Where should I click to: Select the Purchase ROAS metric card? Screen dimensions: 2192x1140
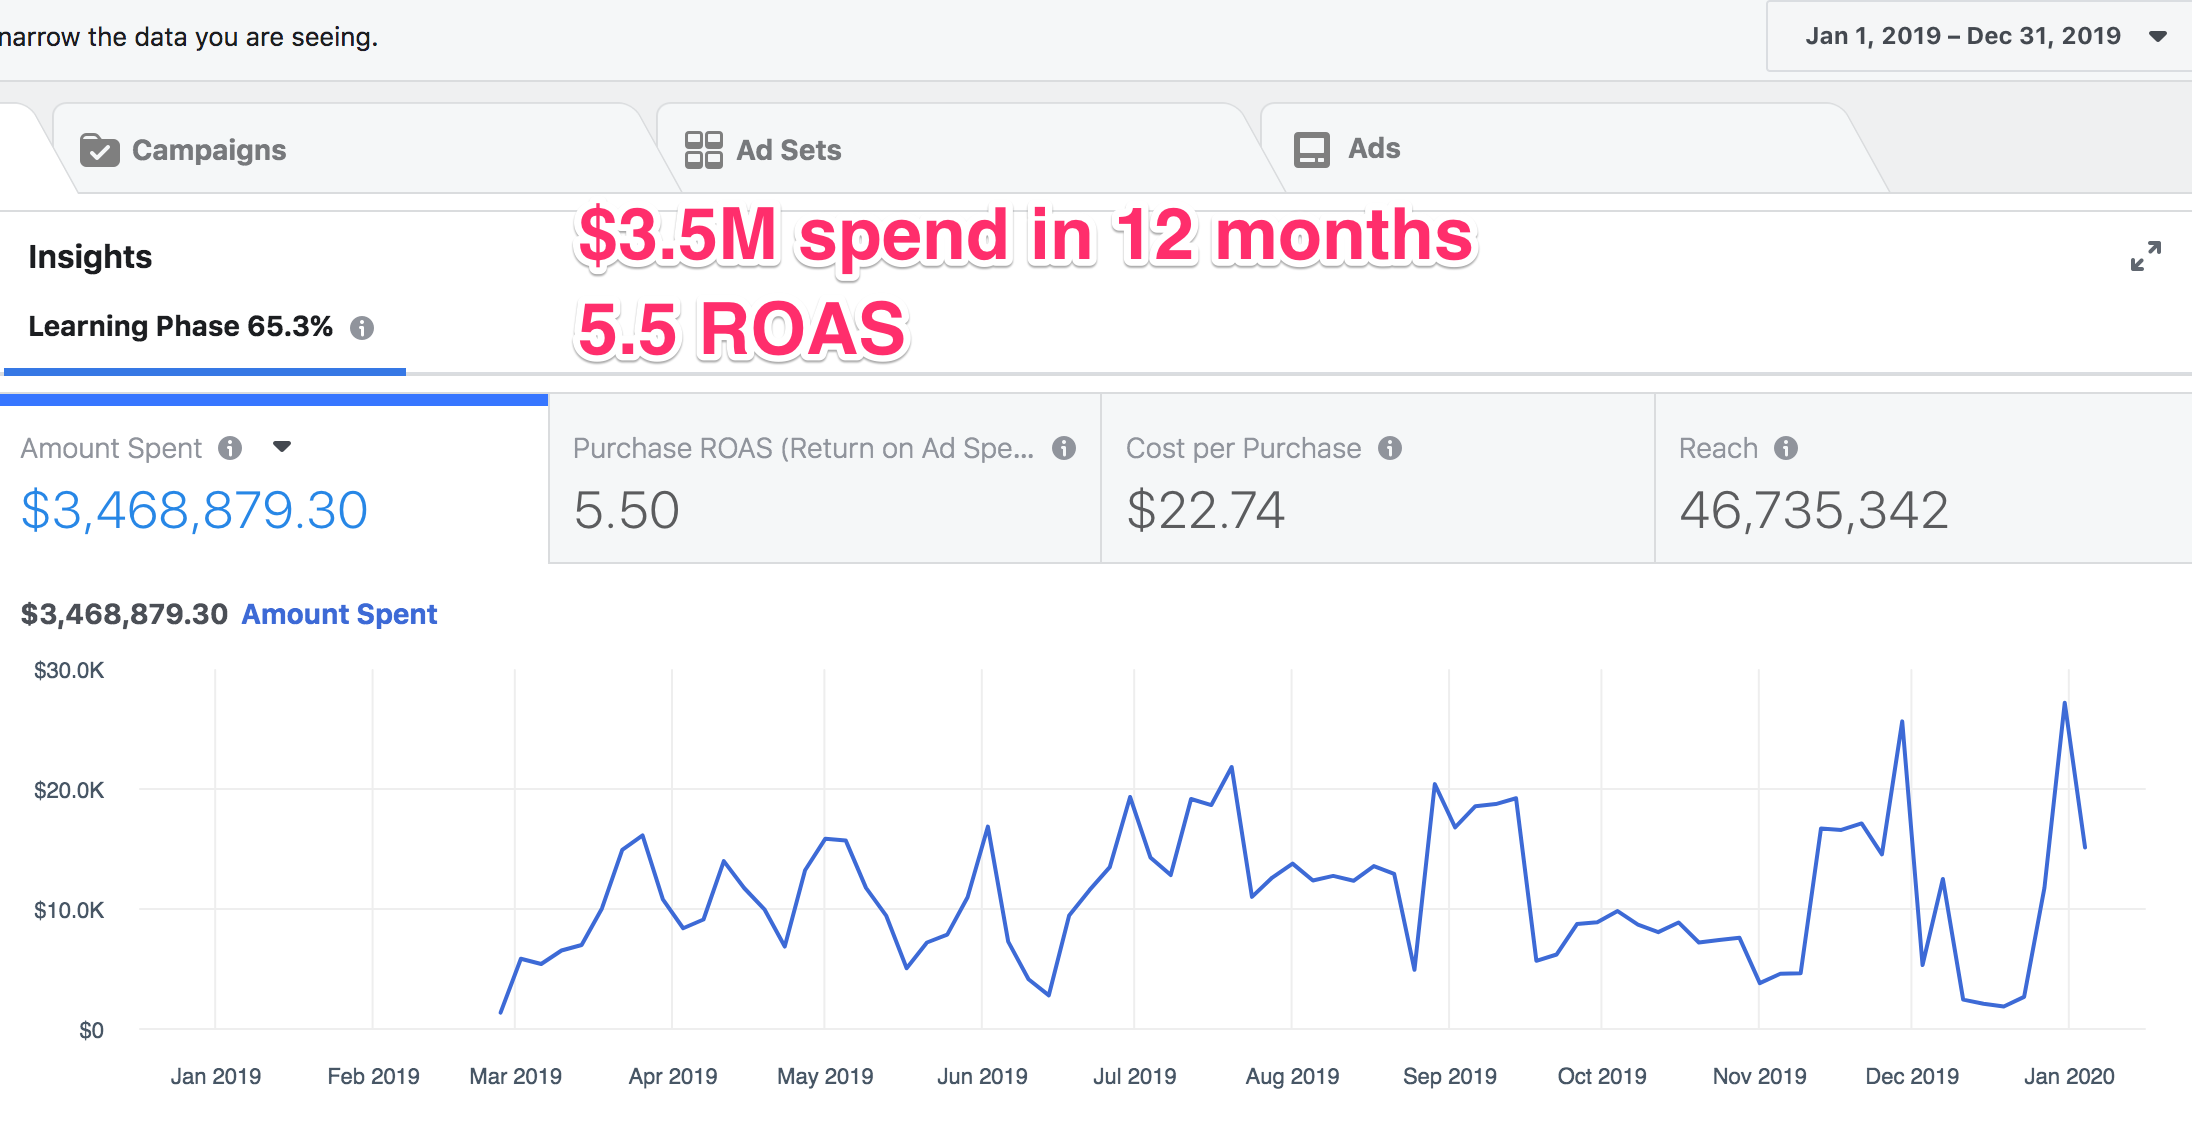(824, 480)
